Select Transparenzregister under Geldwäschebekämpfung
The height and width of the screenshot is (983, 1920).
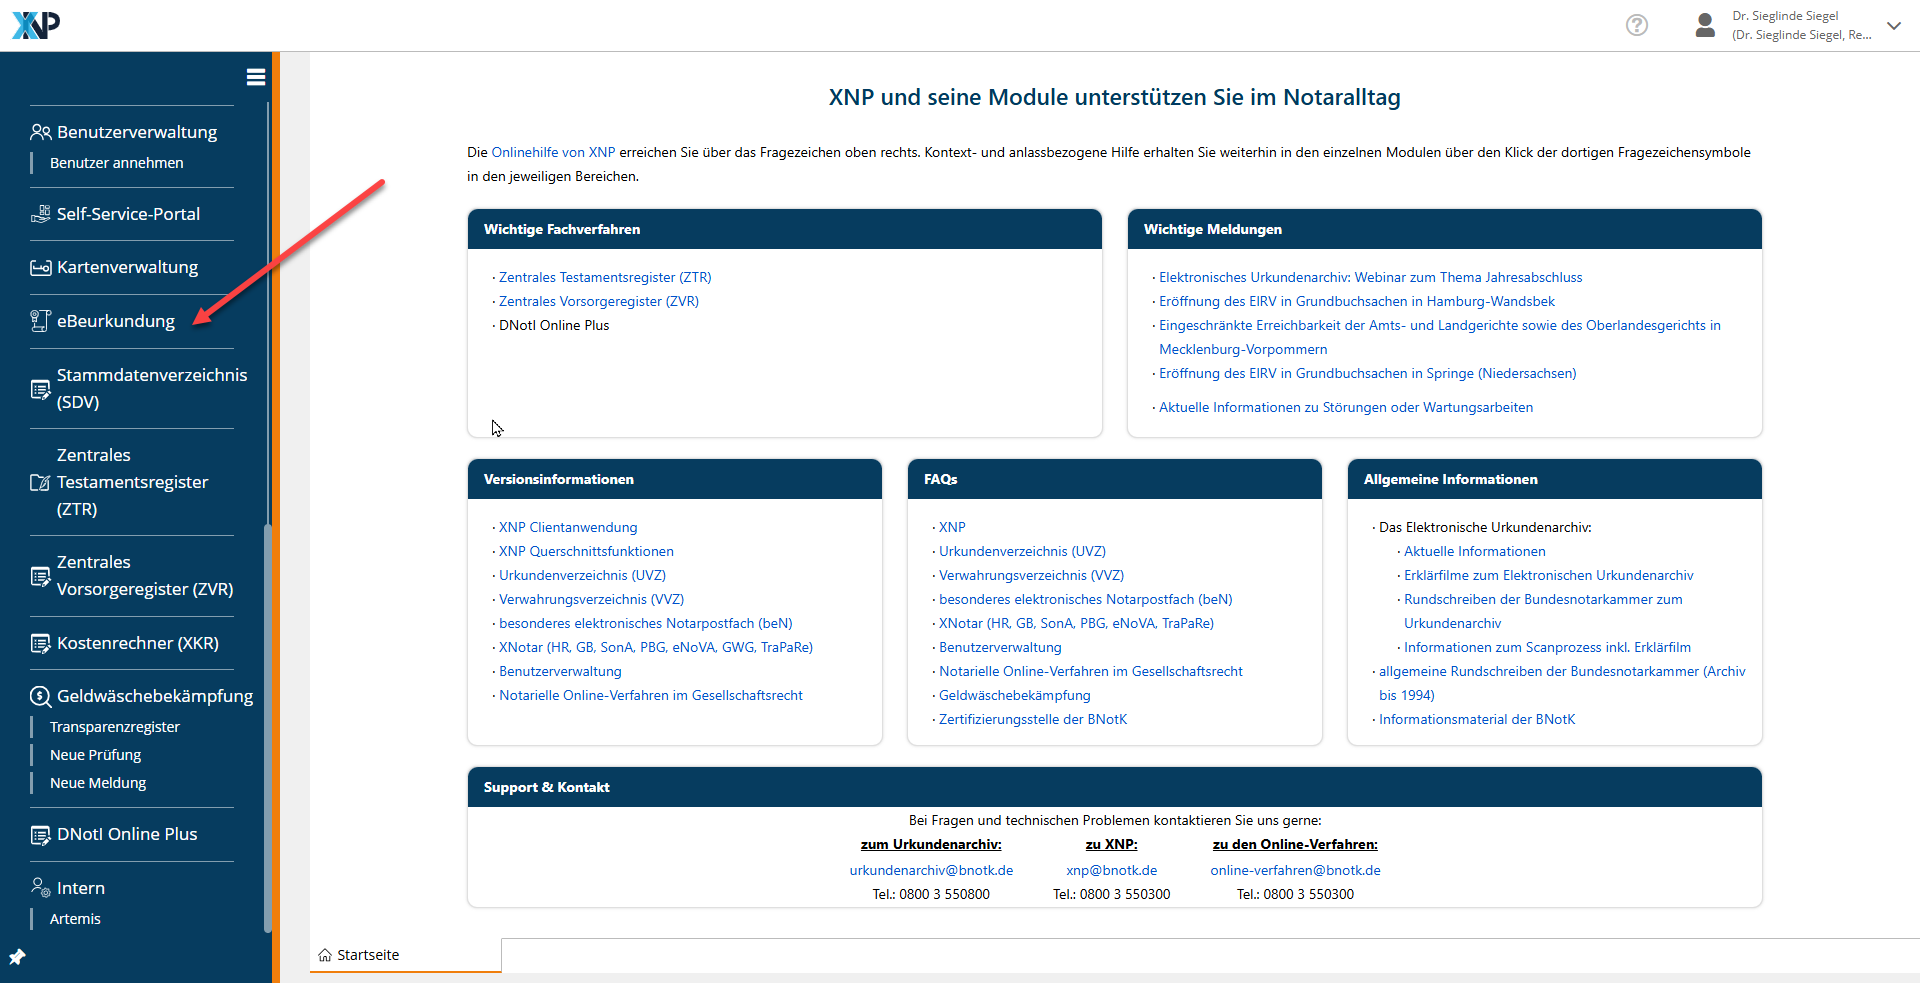pyautogui.click(x=115, y=727)
